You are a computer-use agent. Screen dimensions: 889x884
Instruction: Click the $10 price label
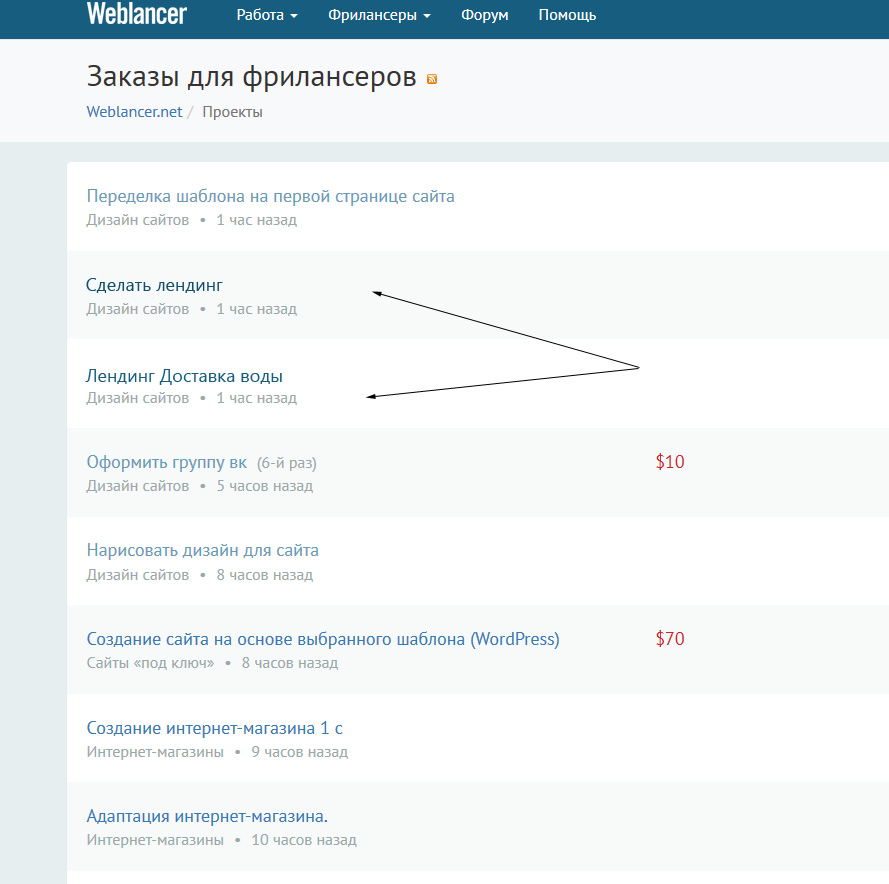point(670,462)
